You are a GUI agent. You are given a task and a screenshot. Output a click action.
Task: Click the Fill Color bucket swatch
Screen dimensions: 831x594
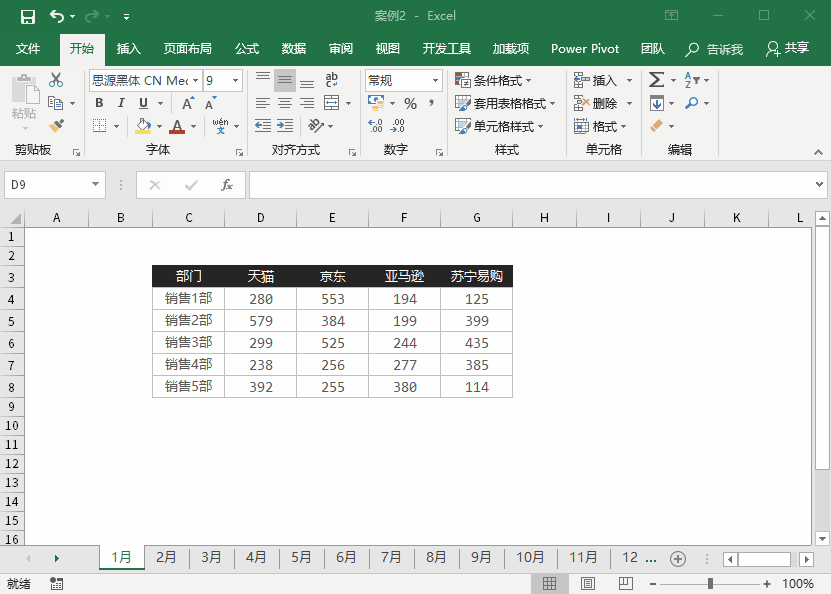point(143,126)
